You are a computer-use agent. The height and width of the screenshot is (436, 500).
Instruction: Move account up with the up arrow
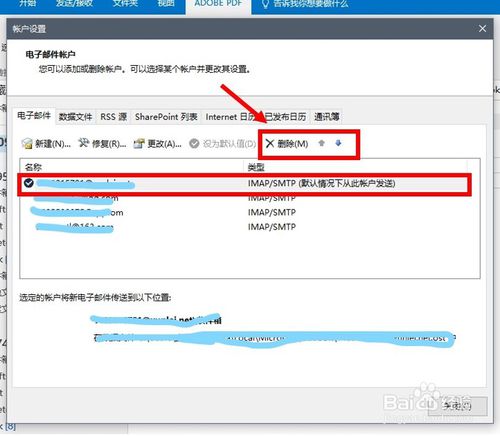321,143
